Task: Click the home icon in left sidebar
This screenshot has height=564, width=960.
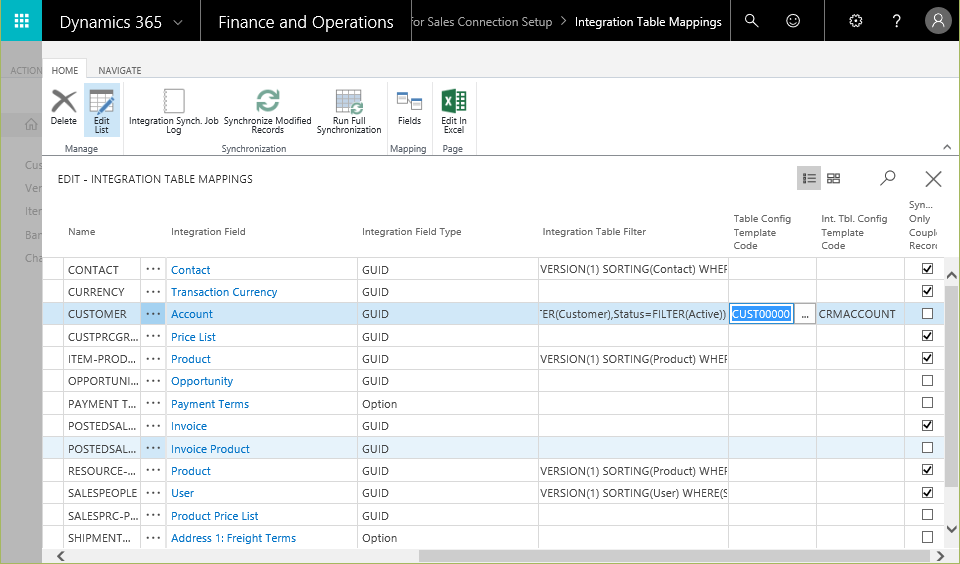Action: click(x=31, y=124)
